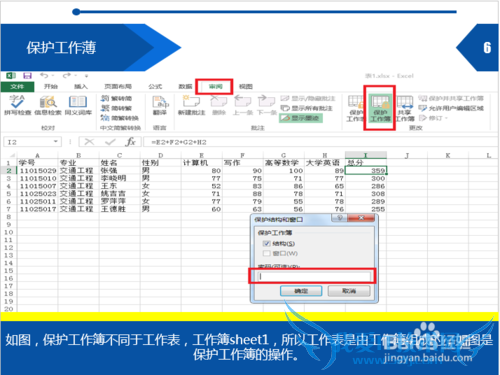The height and width of the screenshot is (375, 500).
Task: Open the Undo history dropdown arrow
Action: (x=53, y=76)
